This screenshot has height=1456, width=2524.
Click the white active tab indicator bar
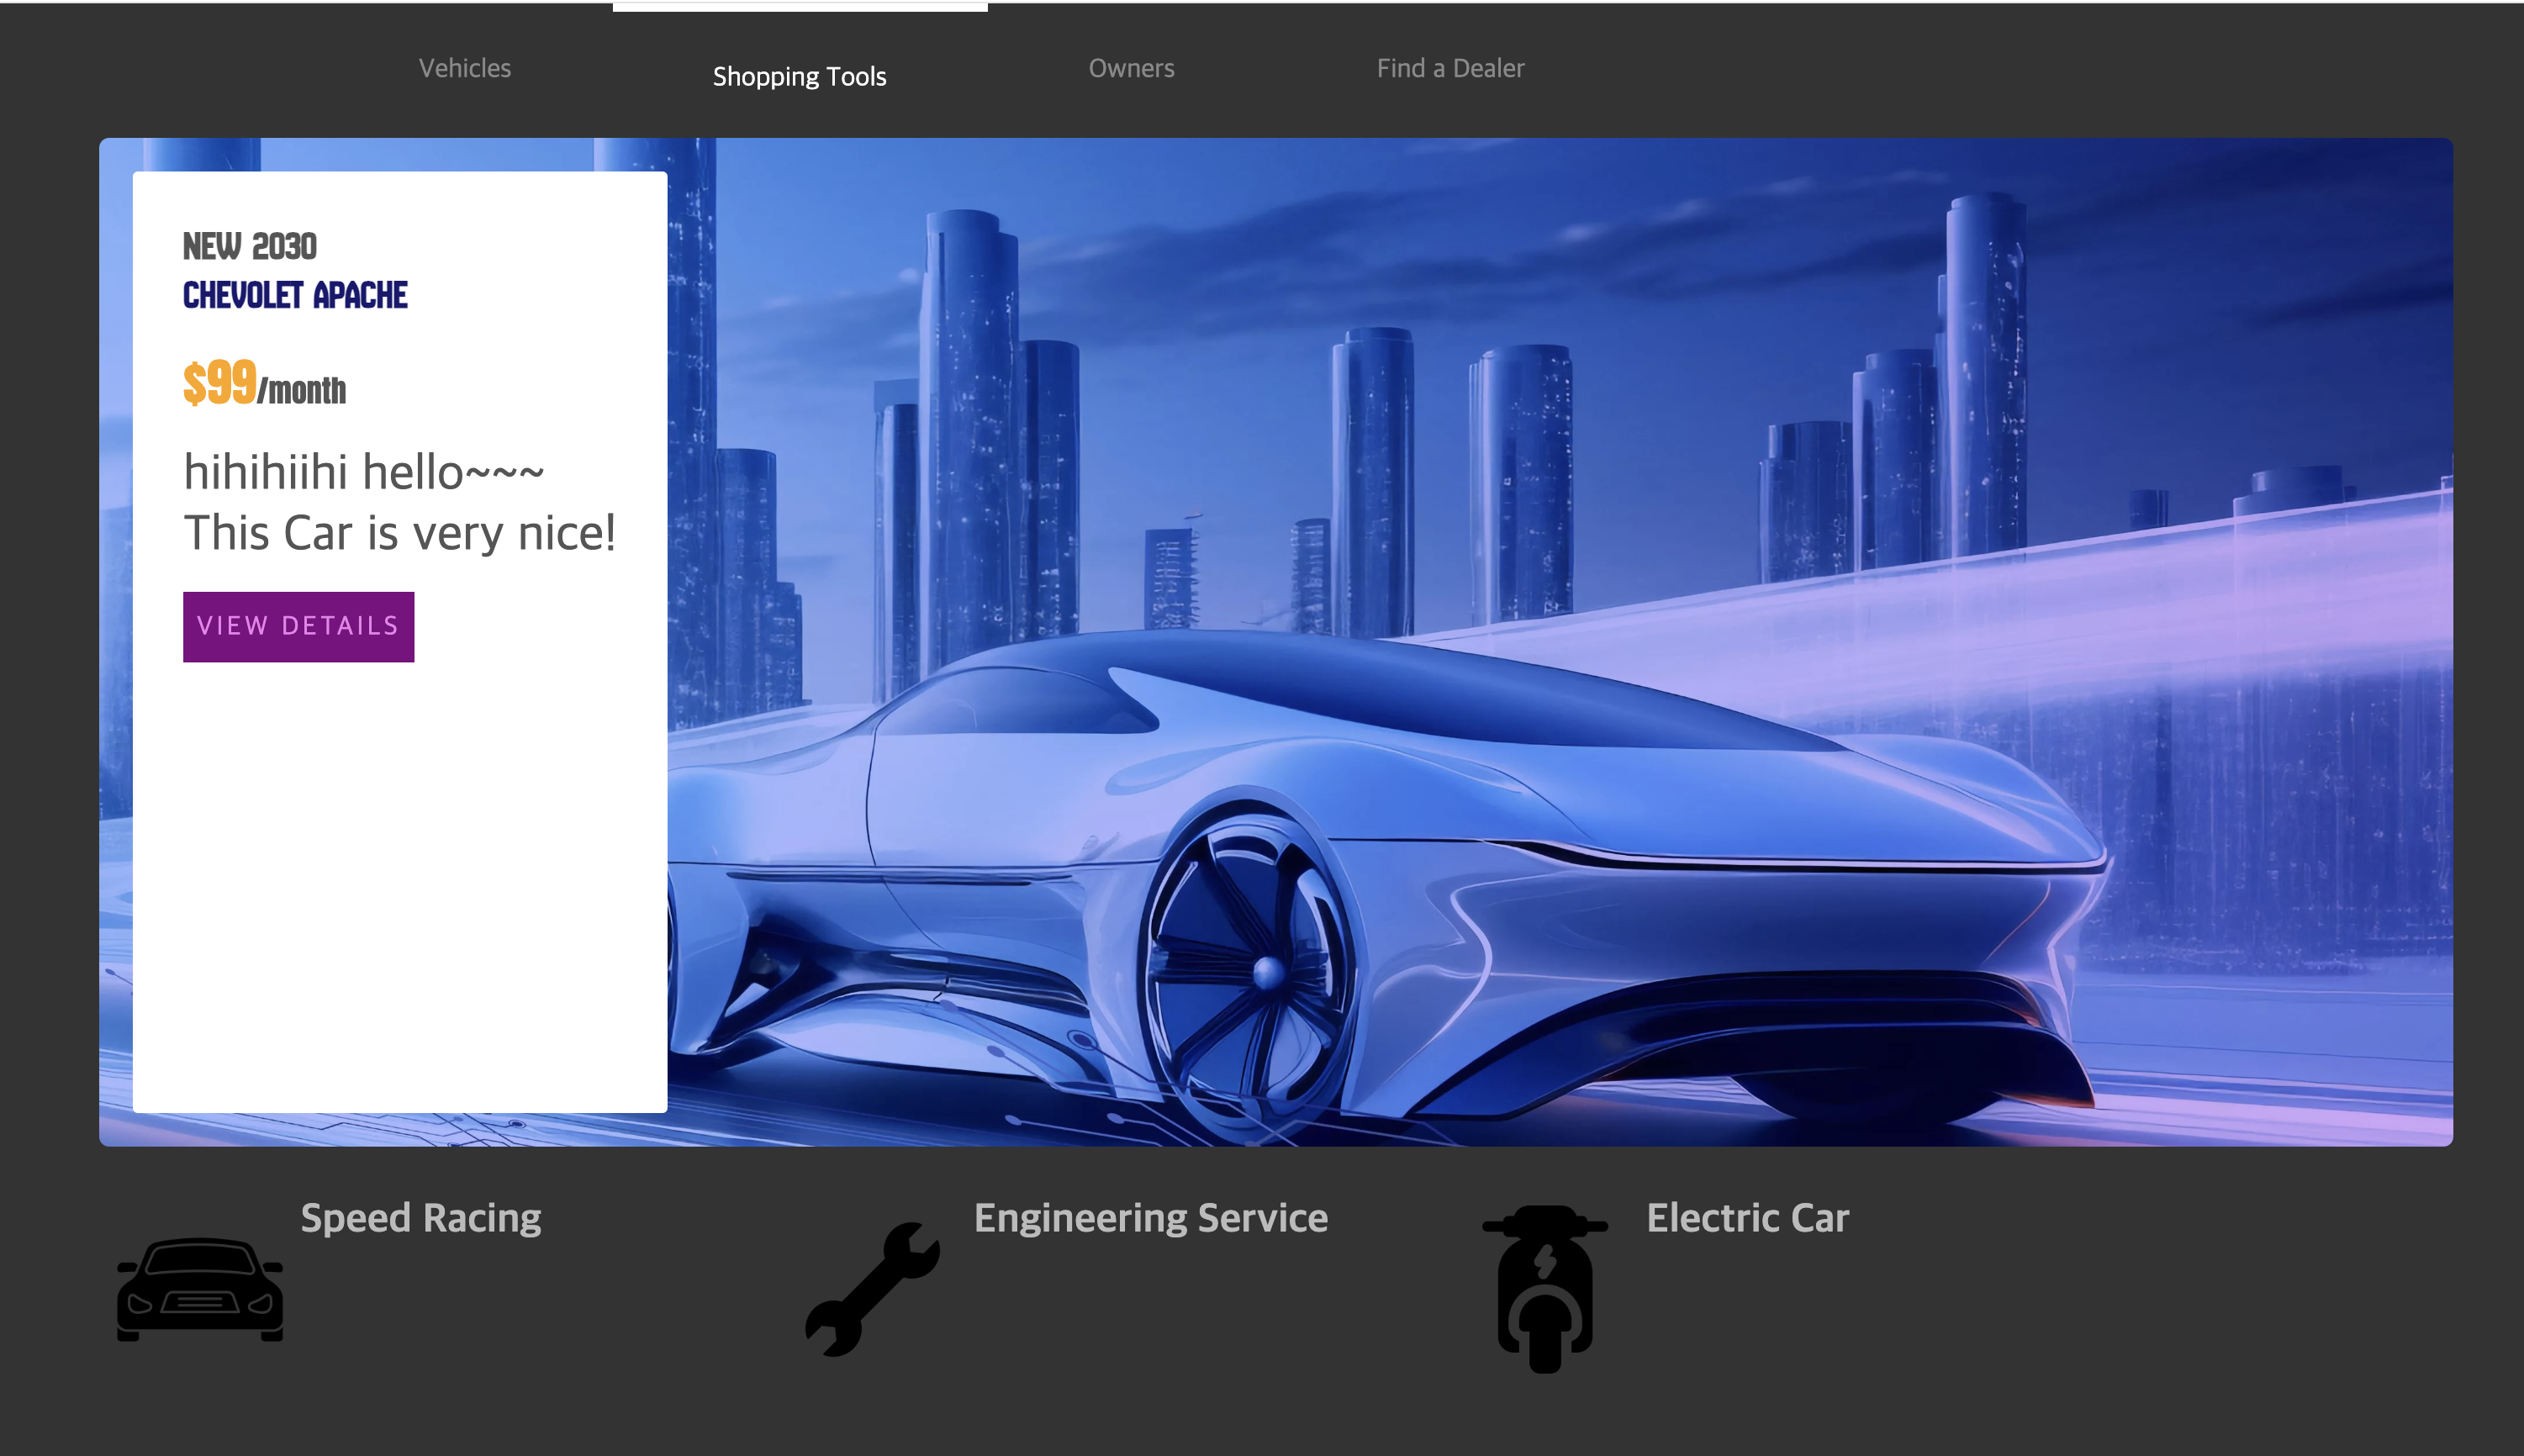[x=800, y=7]
